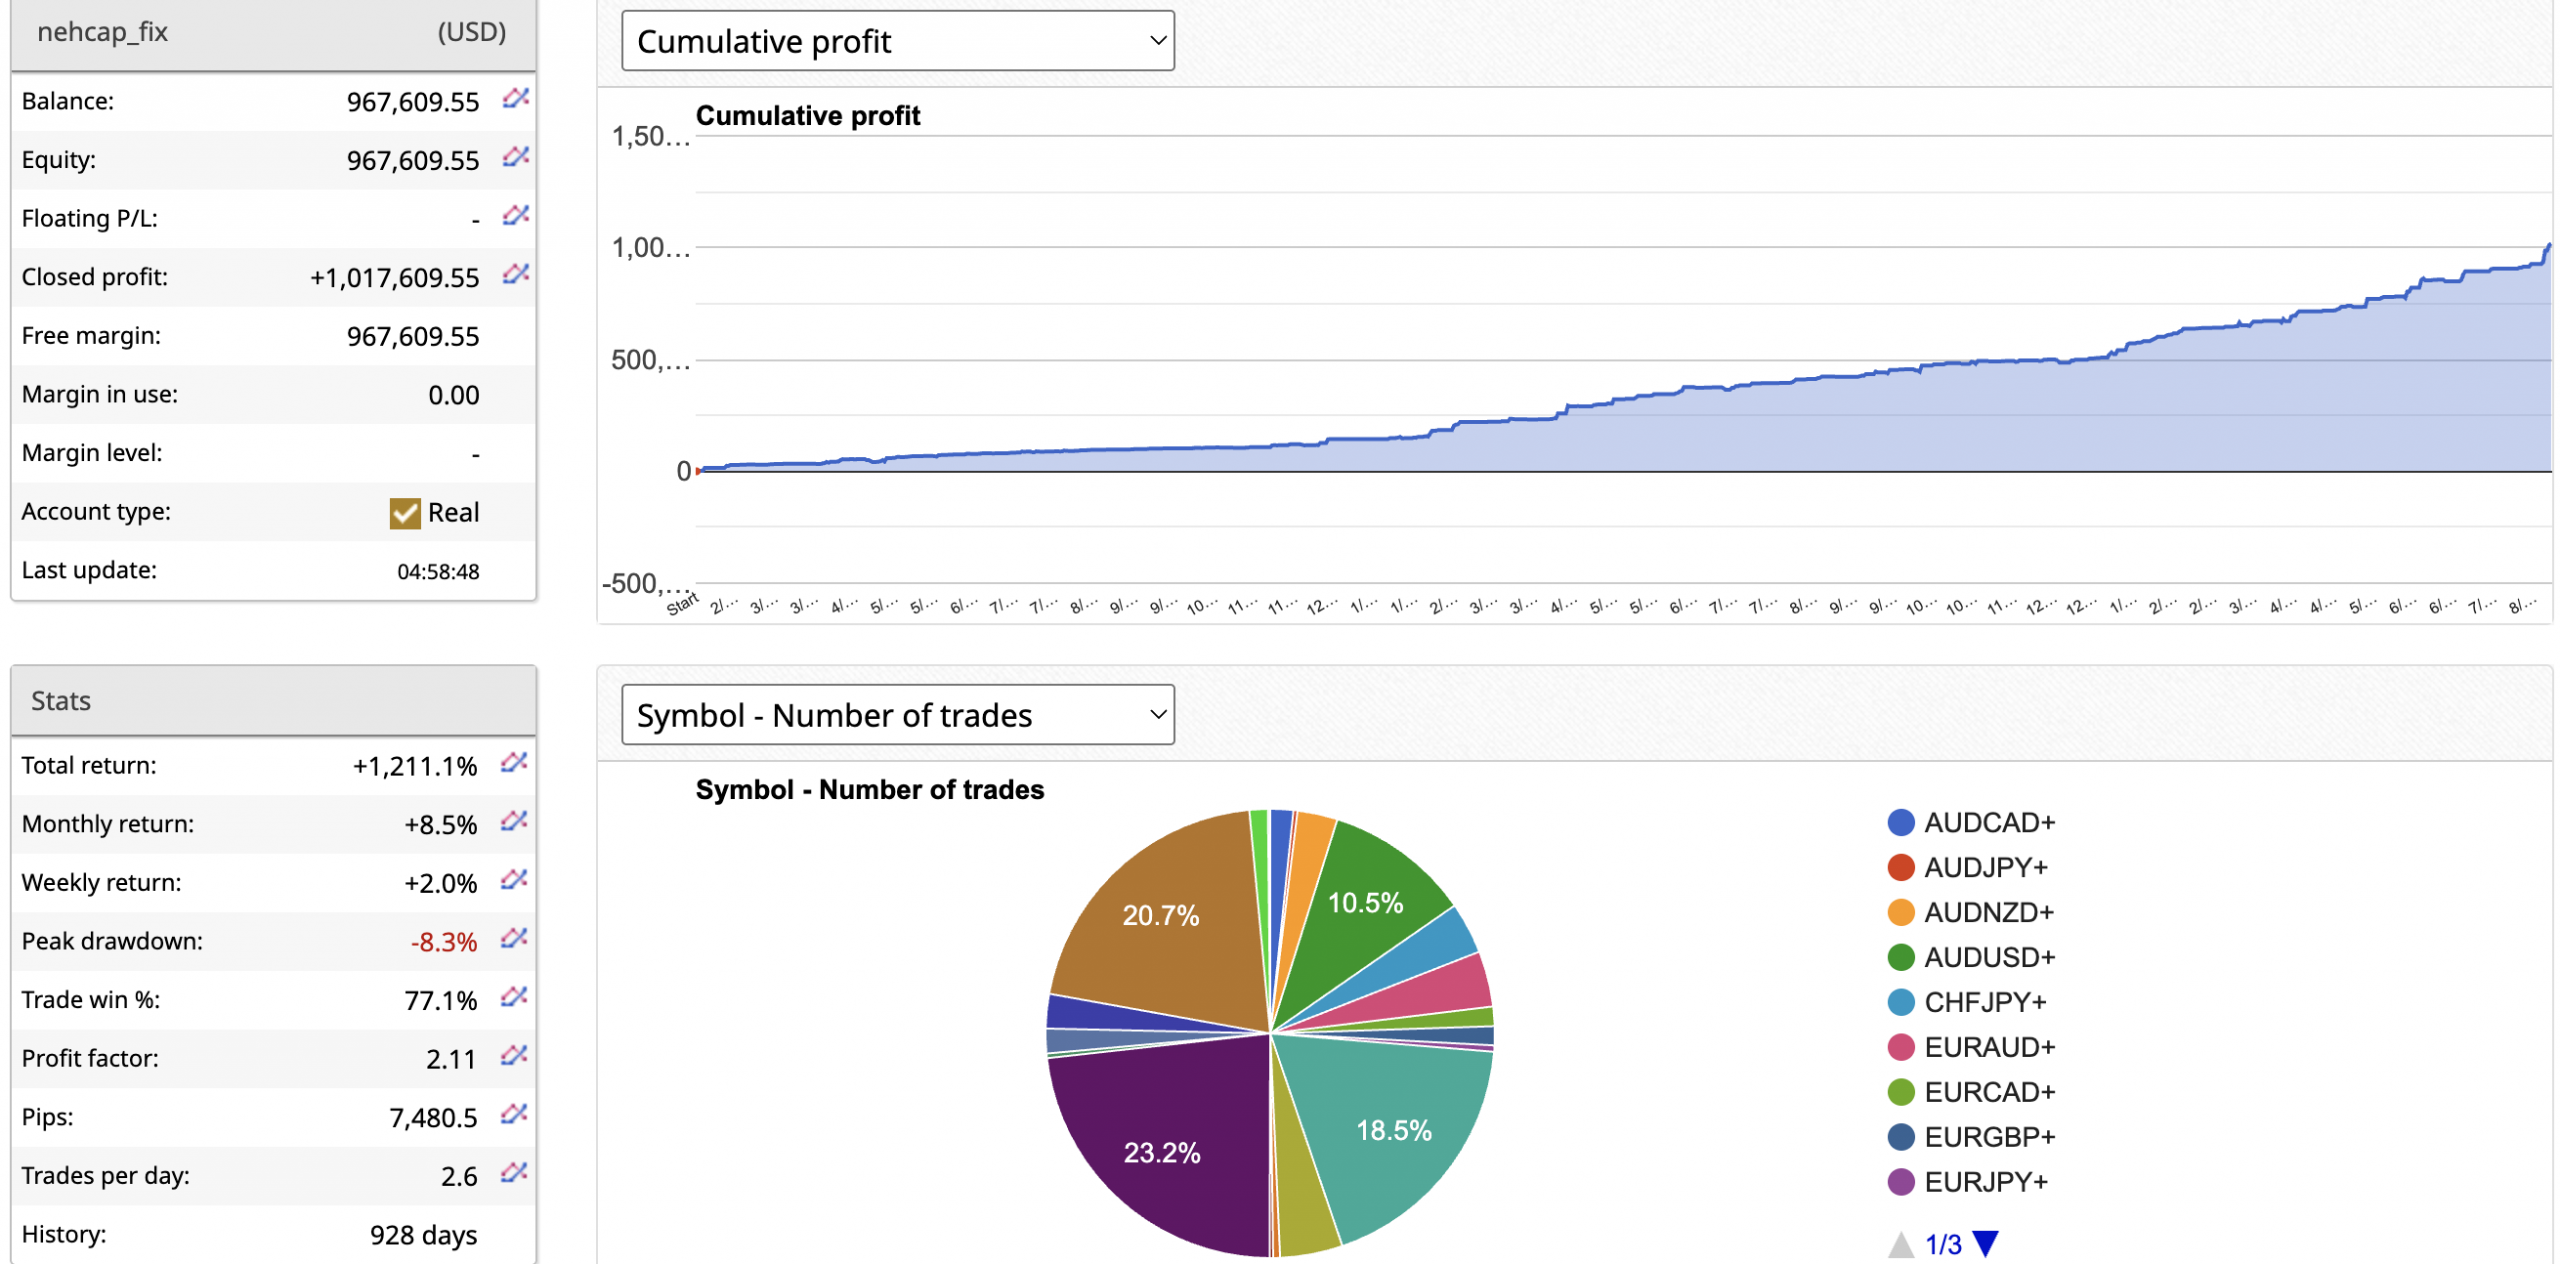The height and width of the screenshot is (1264, 2560).
Task: Toggle the Real account type checkbox
Action: tap(404, 513)
